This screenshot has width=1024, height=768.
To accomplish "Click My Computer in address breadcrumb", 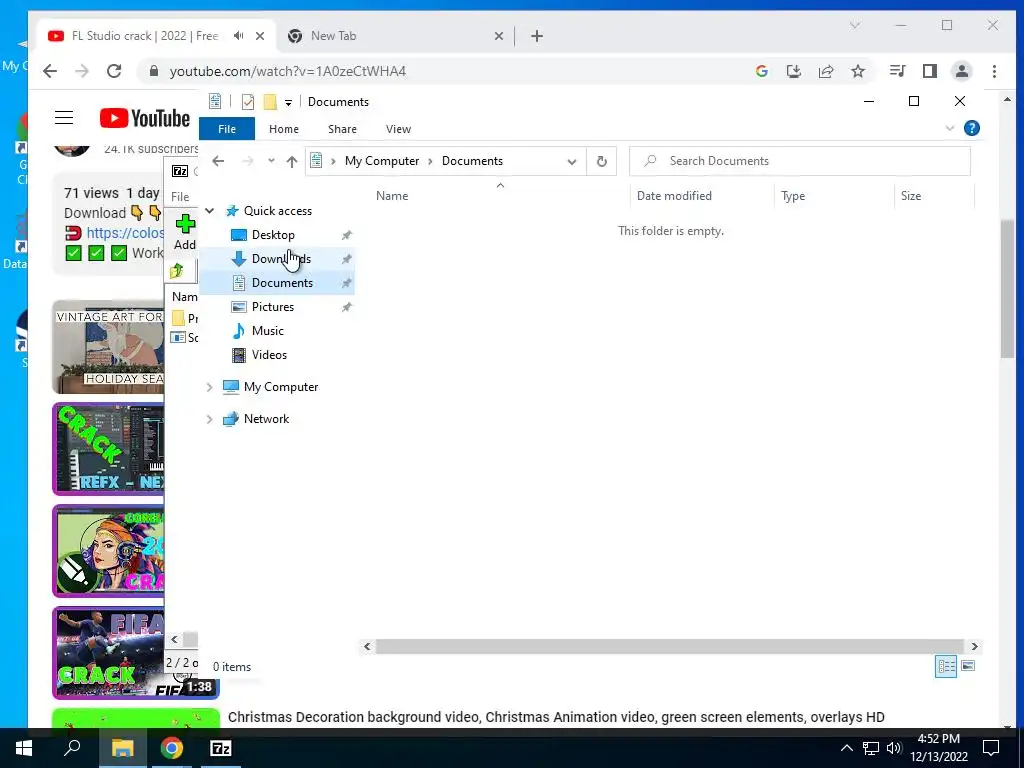I will click(381, 161).
